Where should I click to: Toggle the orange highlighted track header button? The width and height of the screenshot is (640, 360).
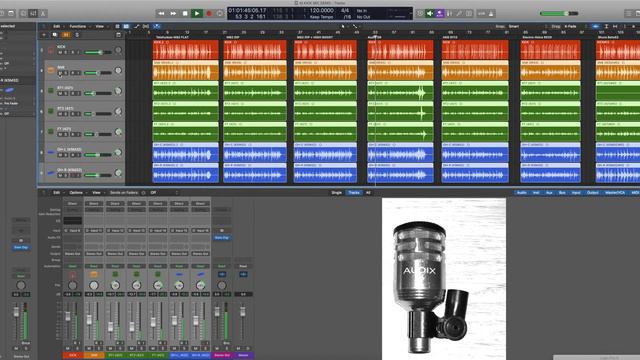click(x=66, y=35)
